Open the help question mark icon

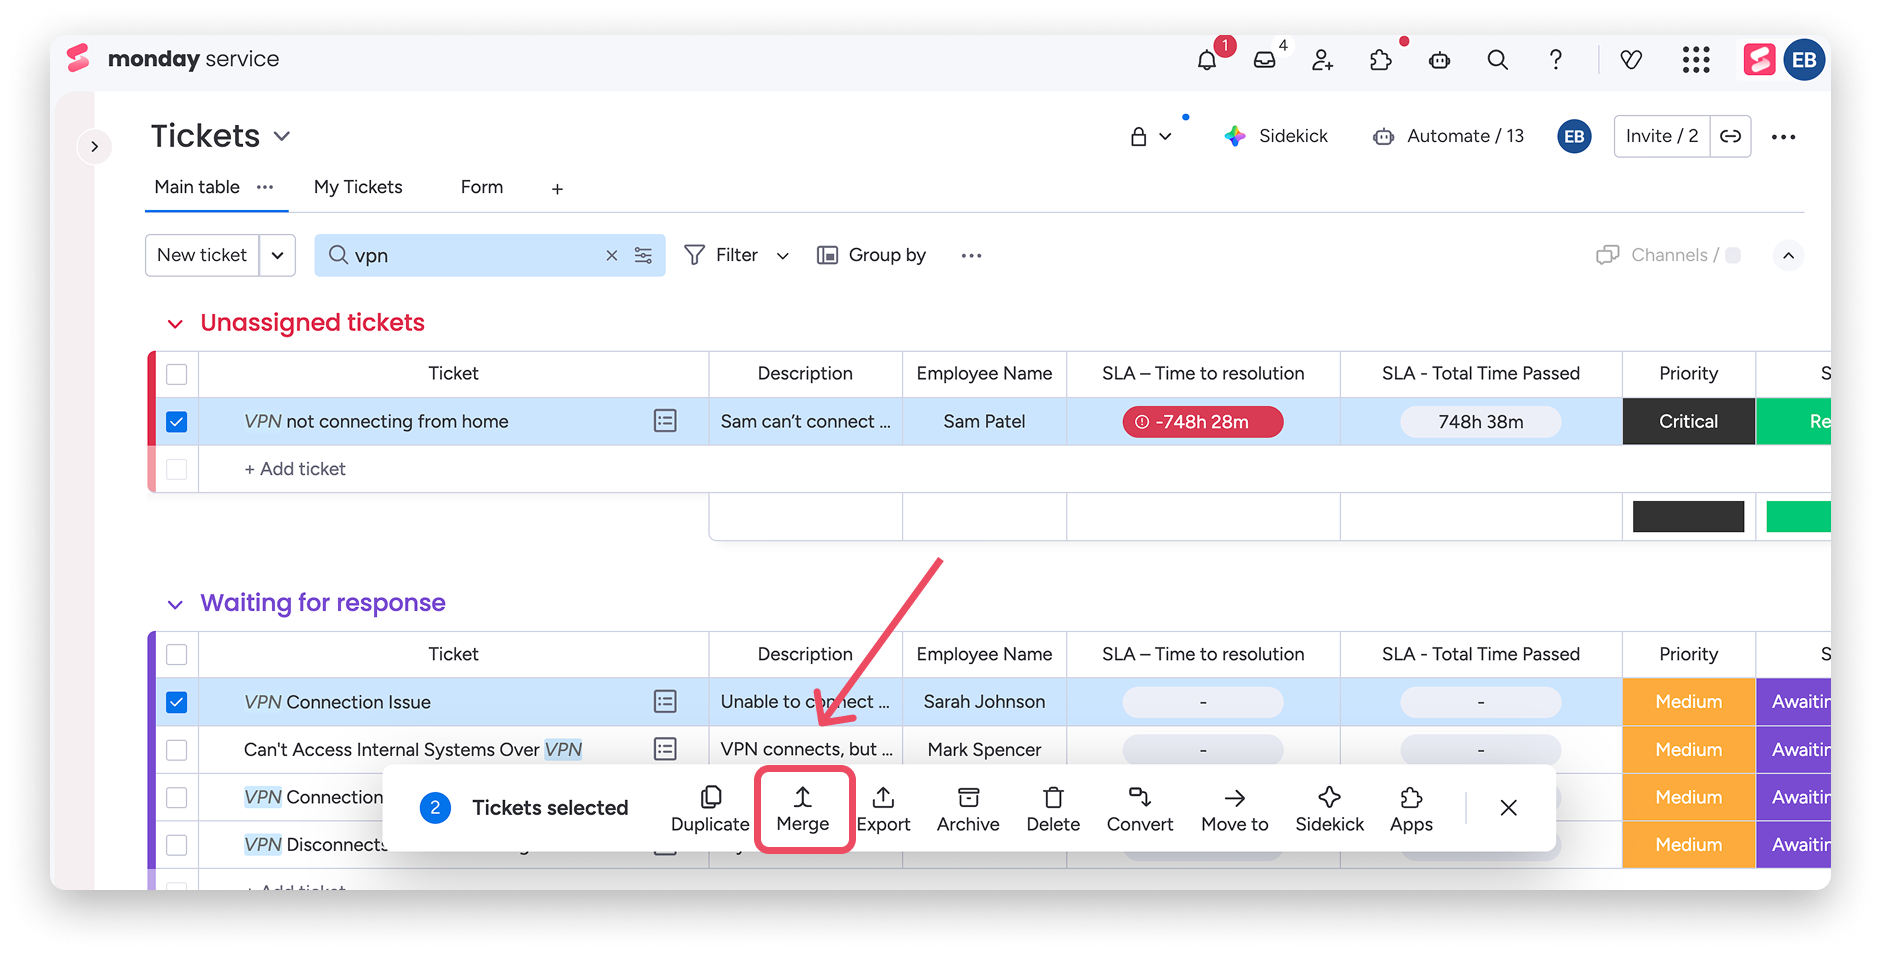(1555, 60)
